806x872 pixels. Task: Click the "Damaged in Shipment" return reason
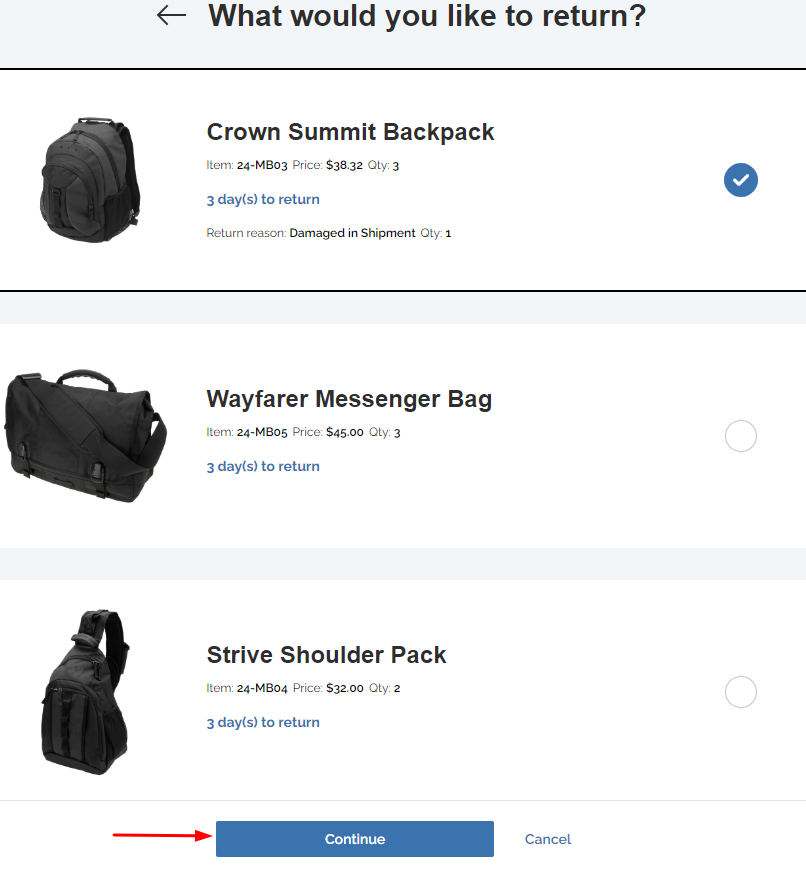pos(352,233)
